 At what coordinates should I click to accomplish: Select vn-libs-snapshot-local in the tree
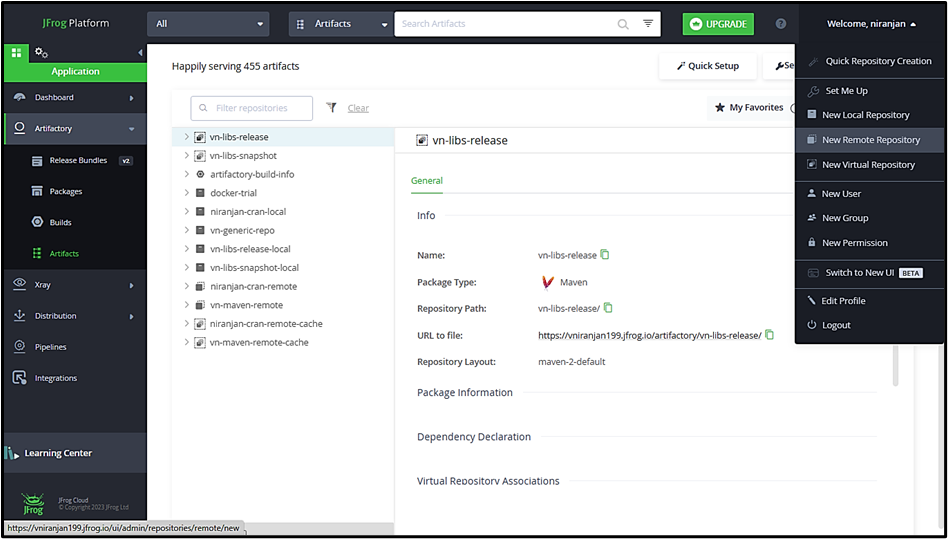[x=255, y=268]
